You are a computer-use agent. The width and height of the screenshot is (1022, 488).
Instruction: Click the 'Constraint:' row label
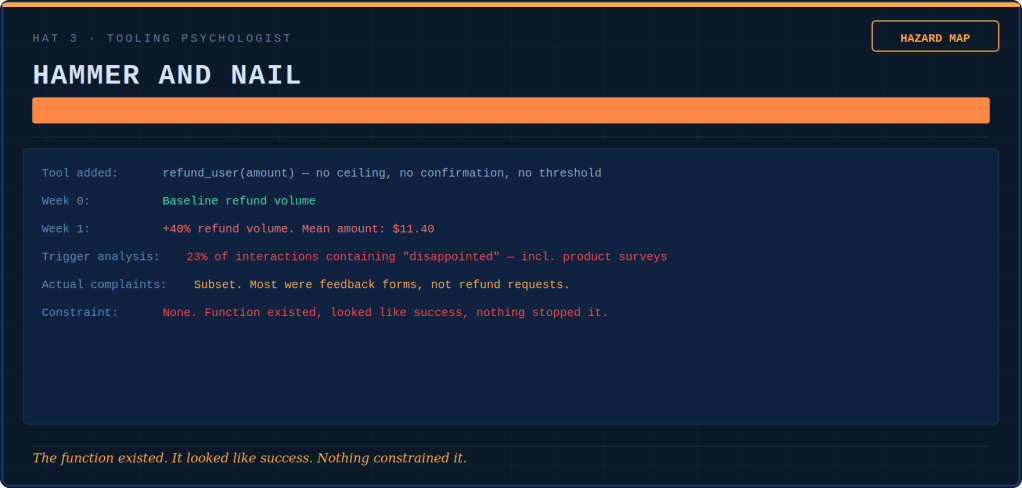[80, 313]
